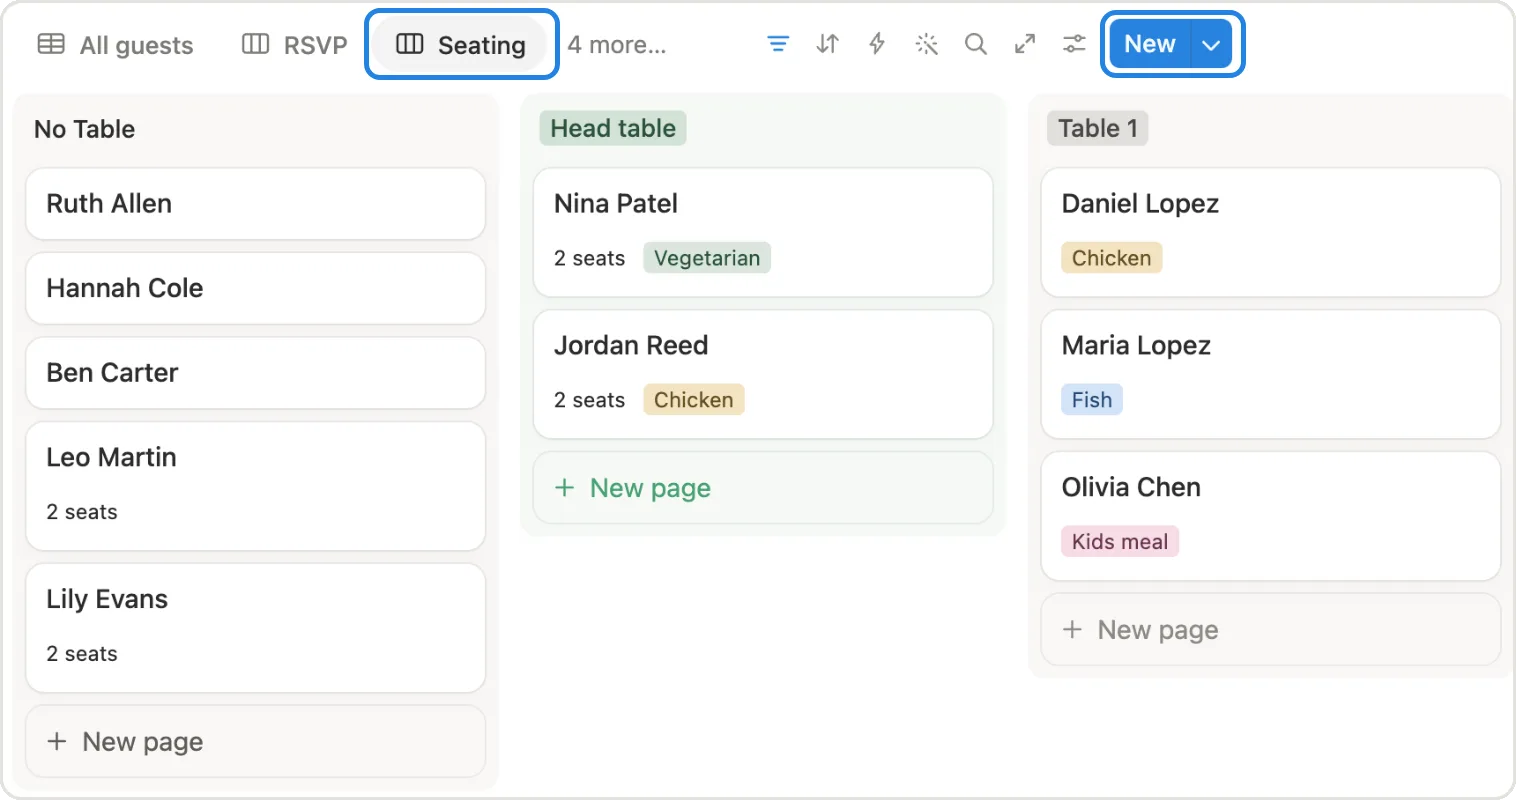Click the Vegetarian tag on Nina Patel
Screen dimensions: 1516x800
(x=707, y=258)
